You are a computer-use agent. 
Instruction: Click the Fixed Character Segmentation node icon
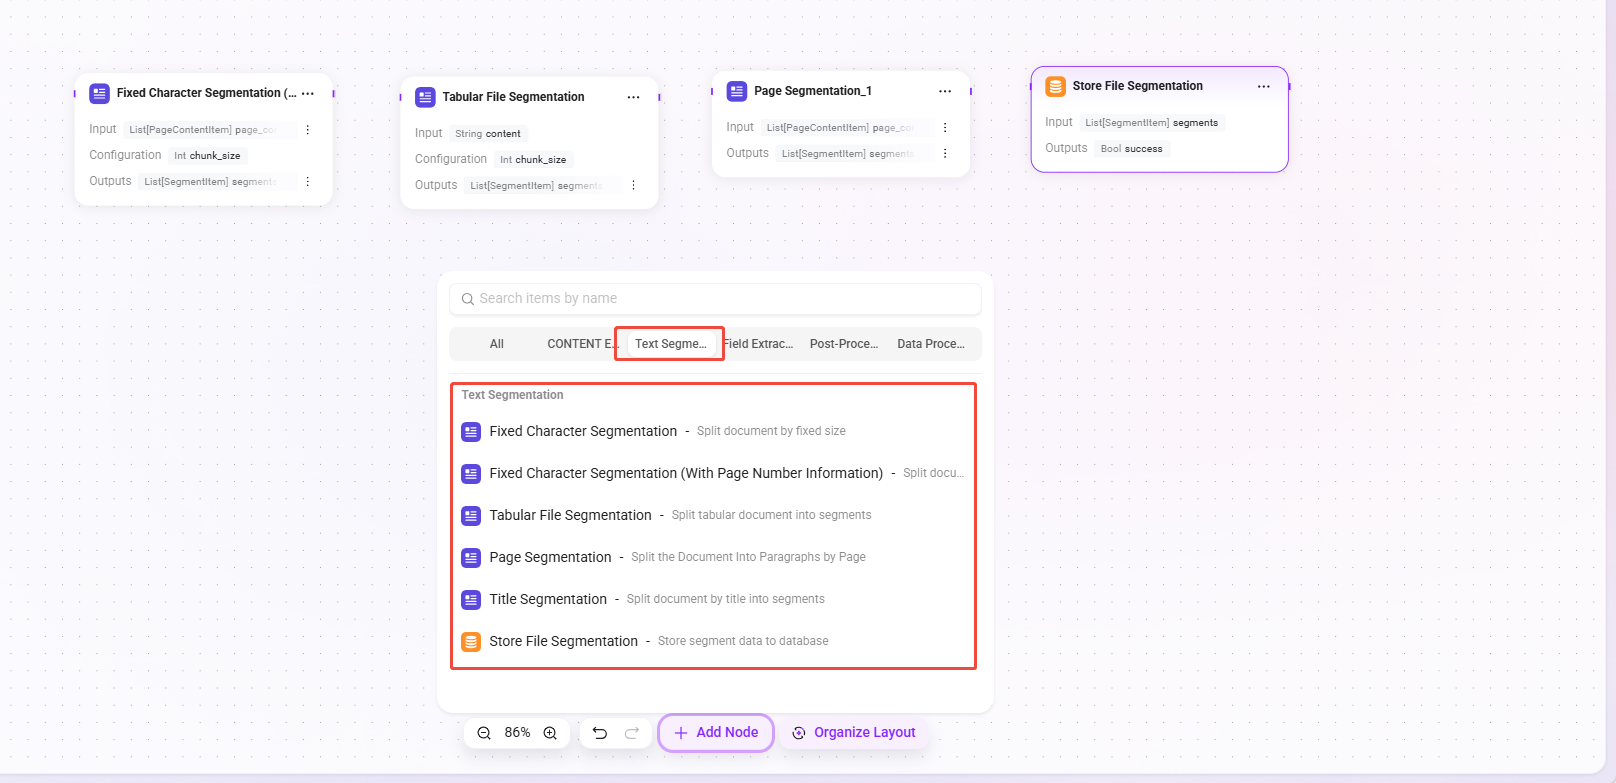99,93
